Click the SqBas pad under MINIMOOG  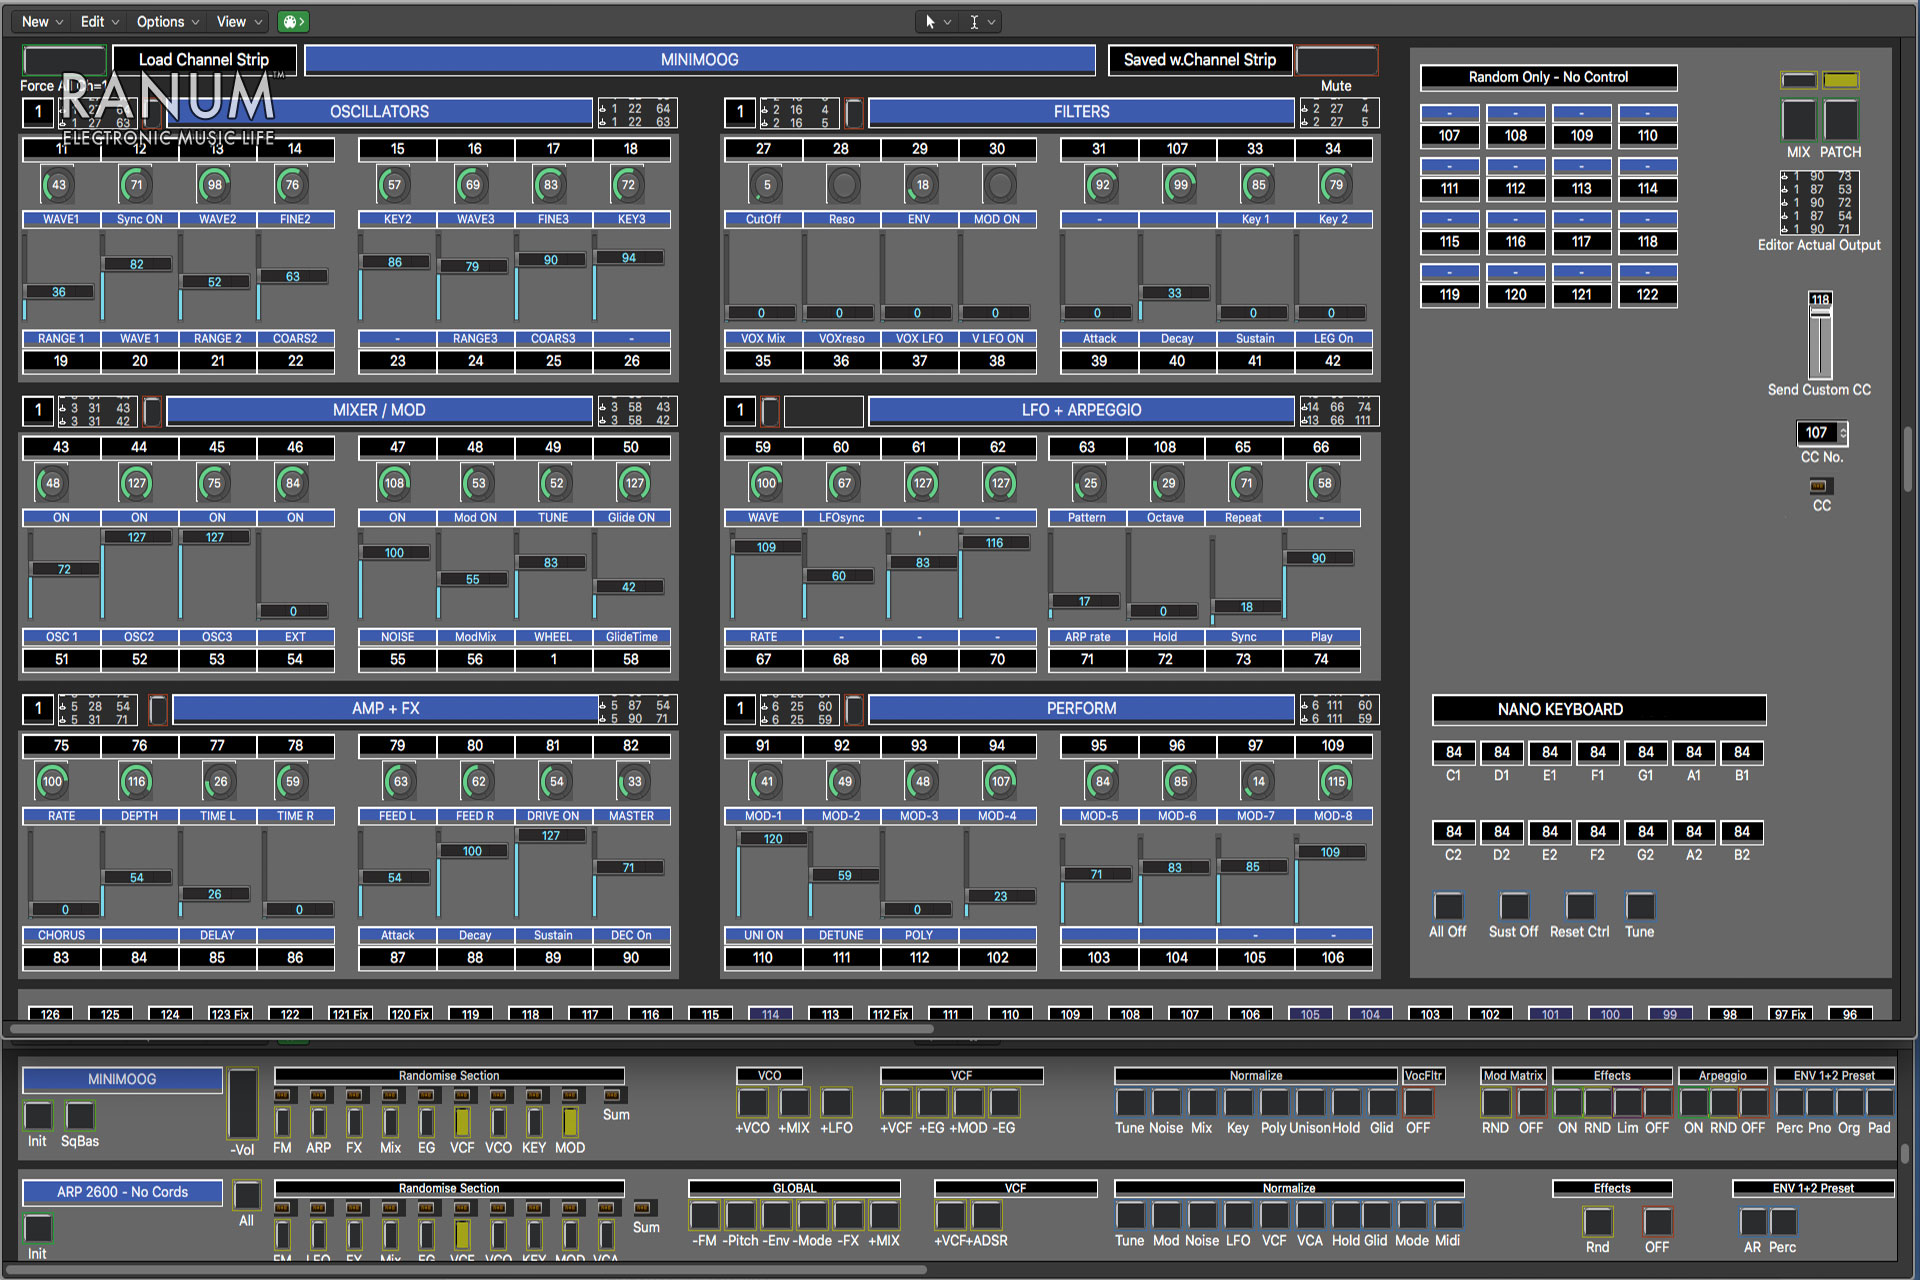79,1115
